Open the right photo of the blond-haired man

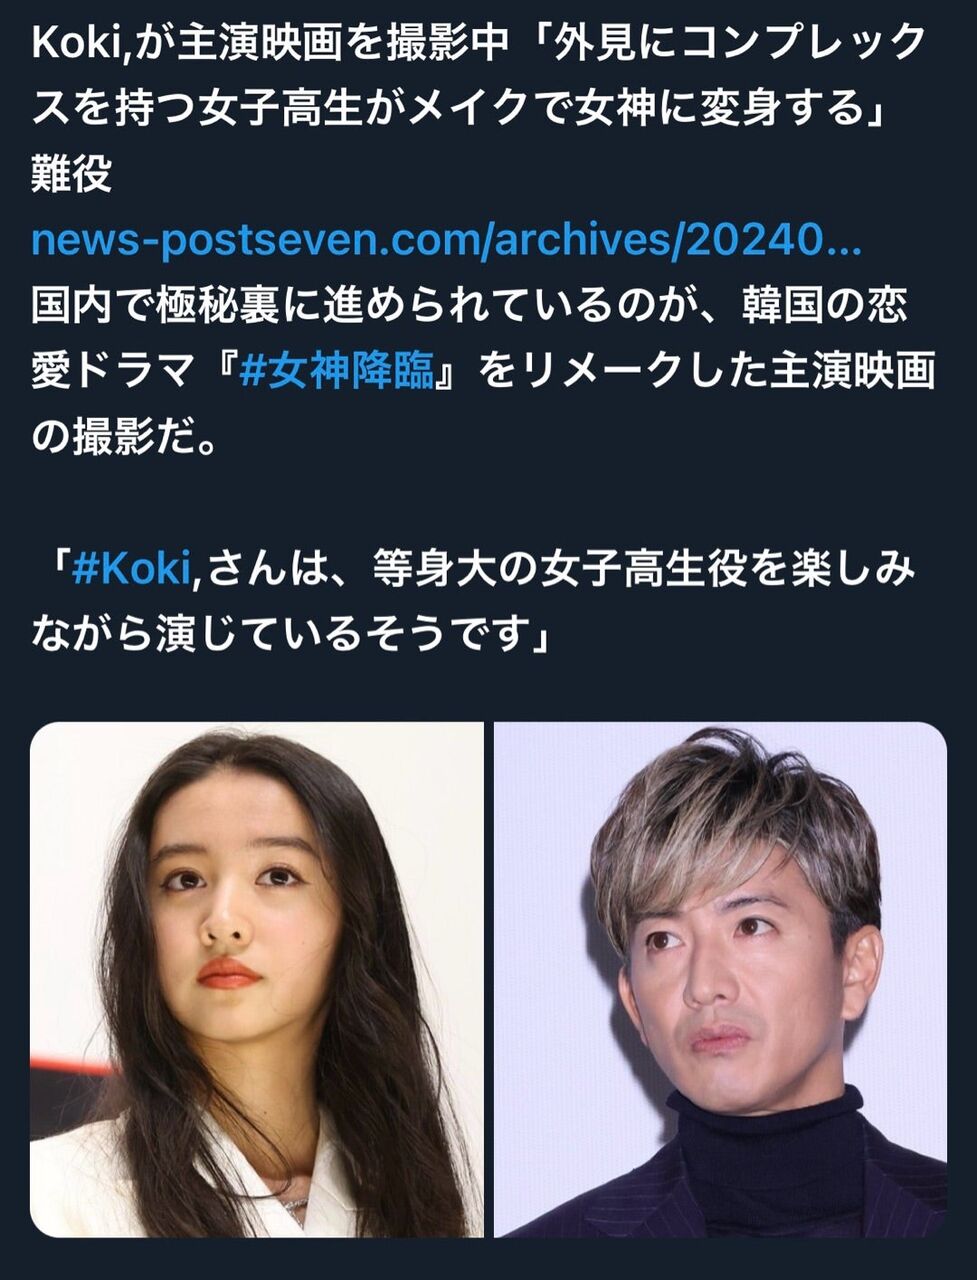point(720,980)
